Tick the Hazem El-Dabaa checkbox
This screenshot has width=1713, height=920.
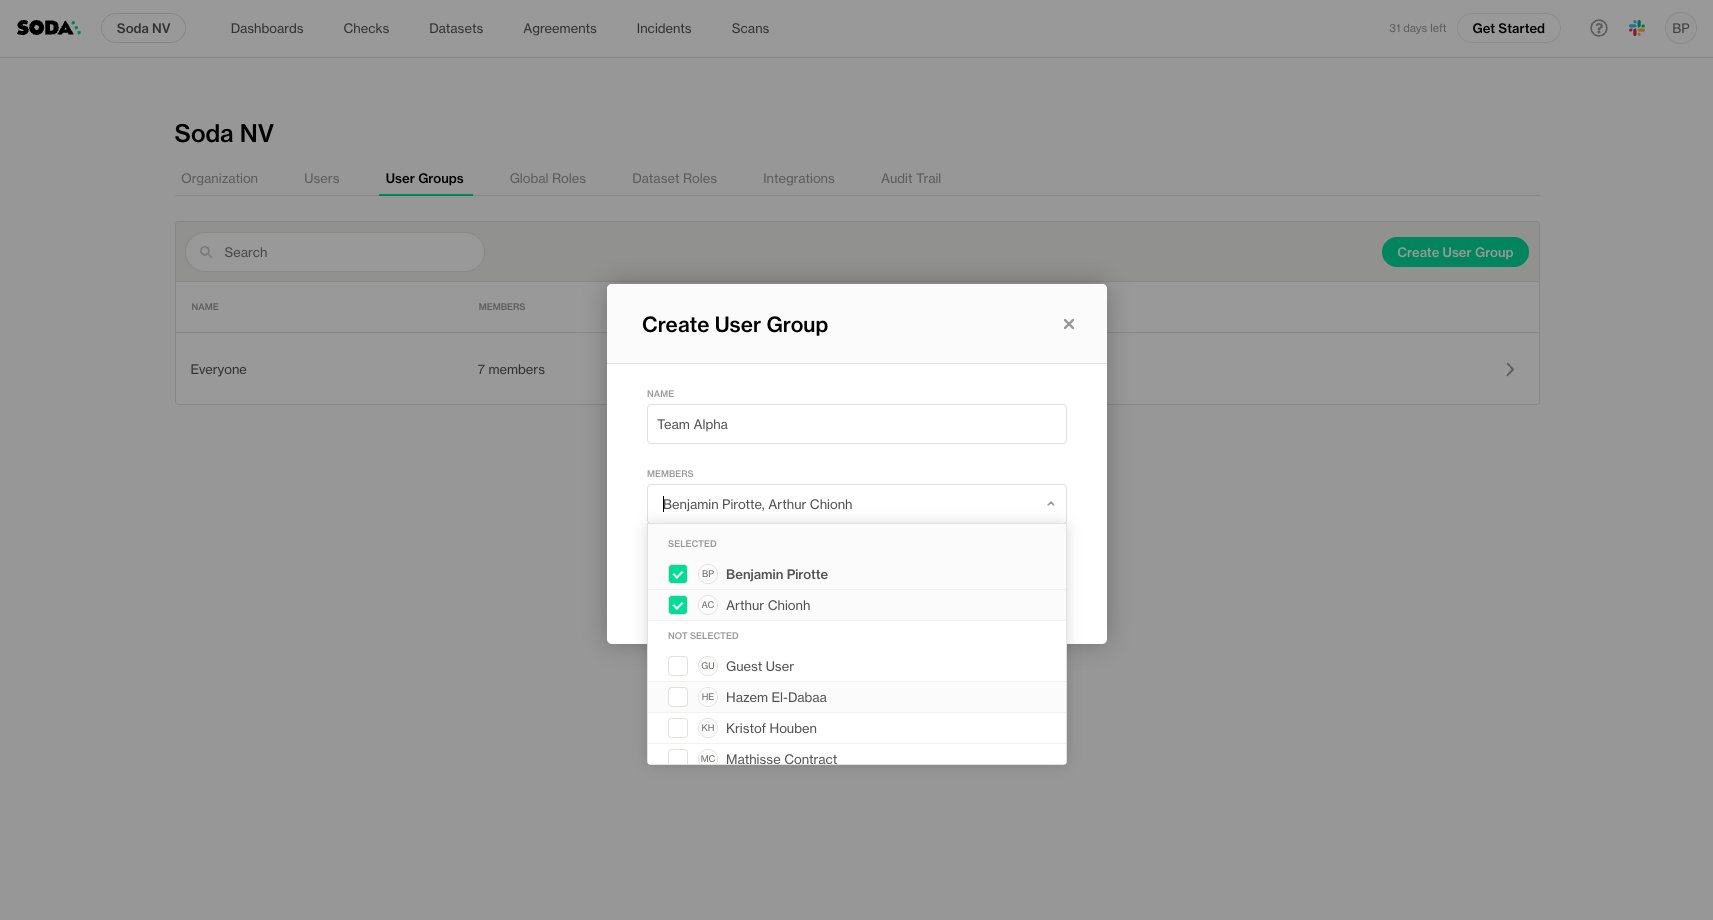678,697
